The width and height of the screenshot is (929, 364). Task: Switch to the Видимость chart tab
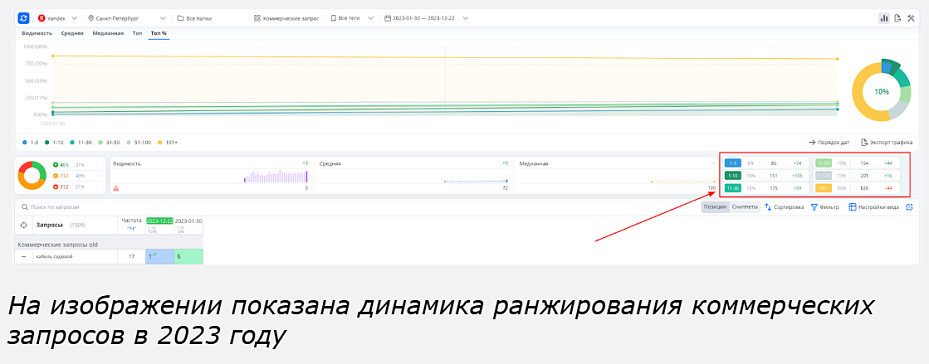pos(37,33)
